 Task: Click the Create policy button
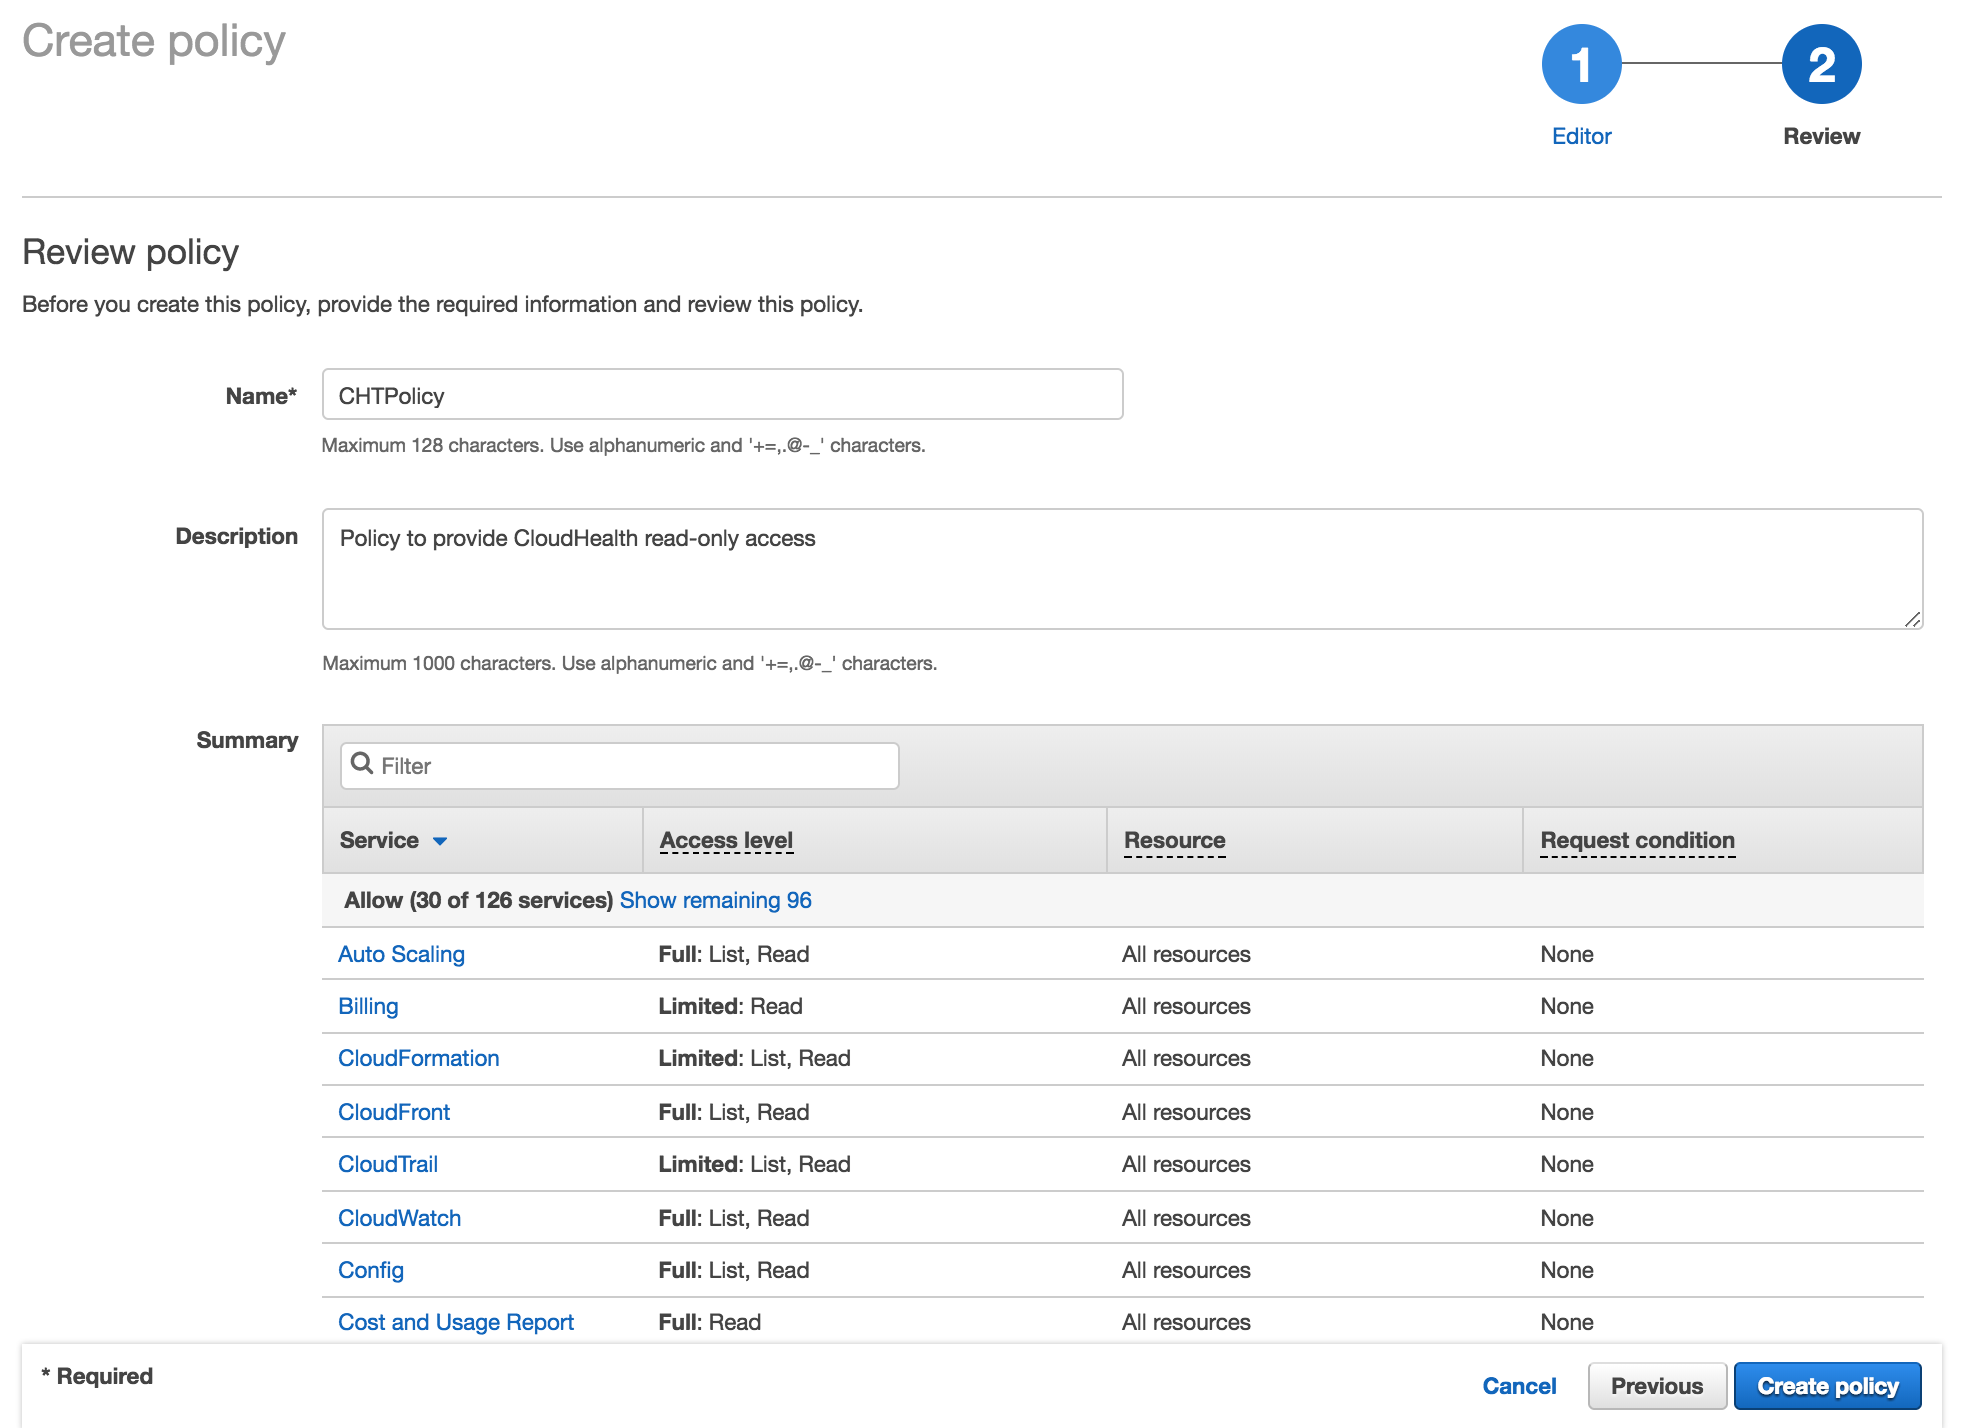(1827, 1386)
